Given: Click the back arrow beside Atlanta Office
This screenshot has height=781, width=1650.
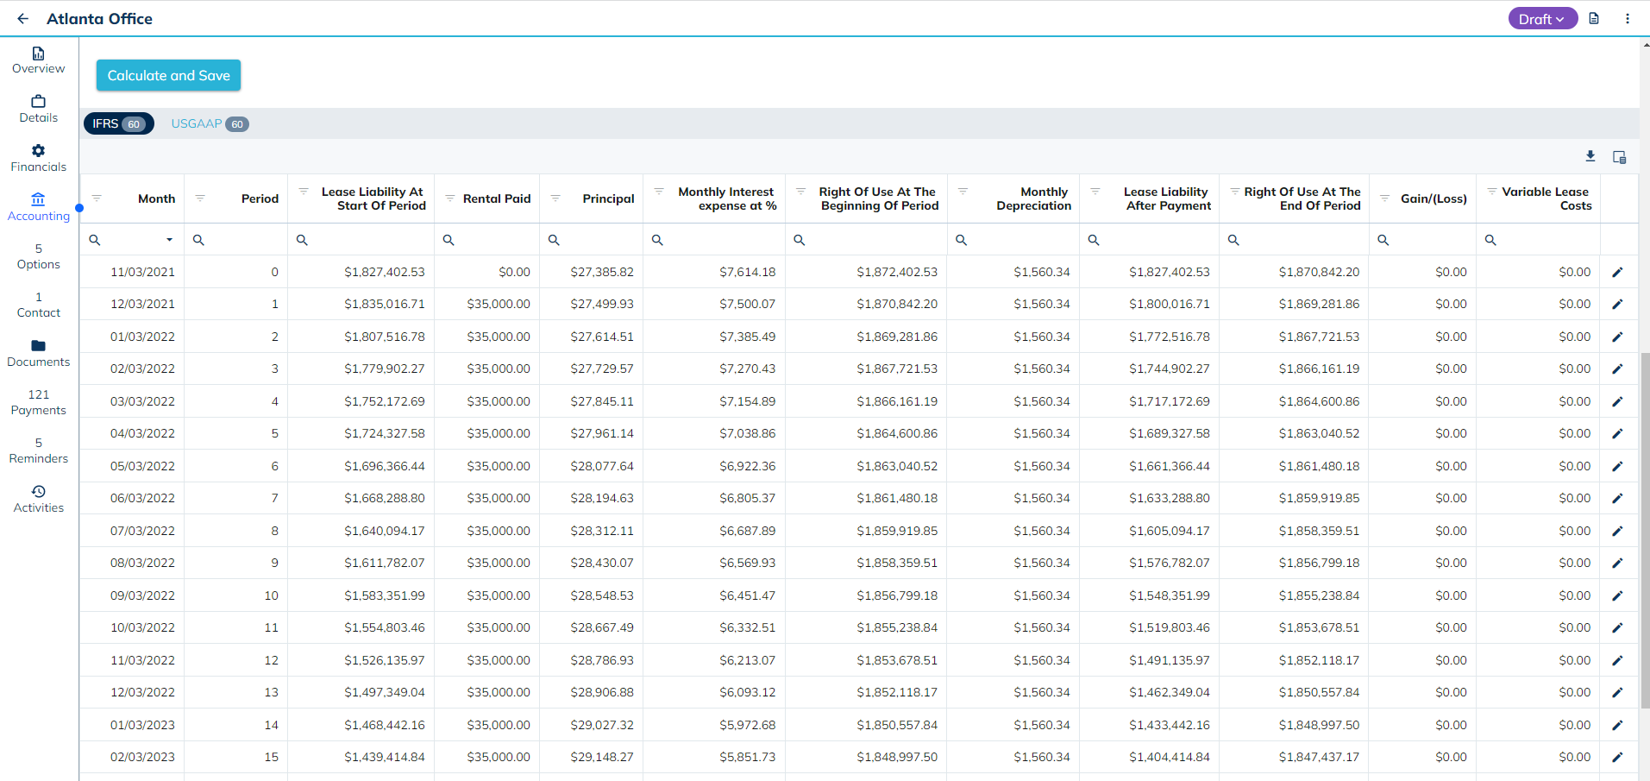Looking at the screenshot, I should [x=23, y=19].
